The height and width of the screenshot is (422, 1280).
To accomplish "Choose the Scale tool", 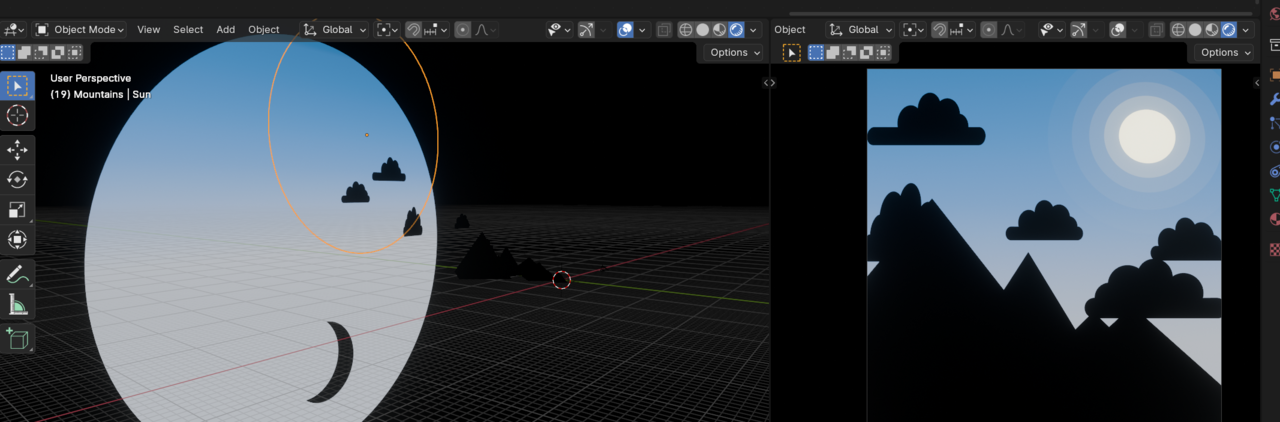I will [x=17, y=210].
